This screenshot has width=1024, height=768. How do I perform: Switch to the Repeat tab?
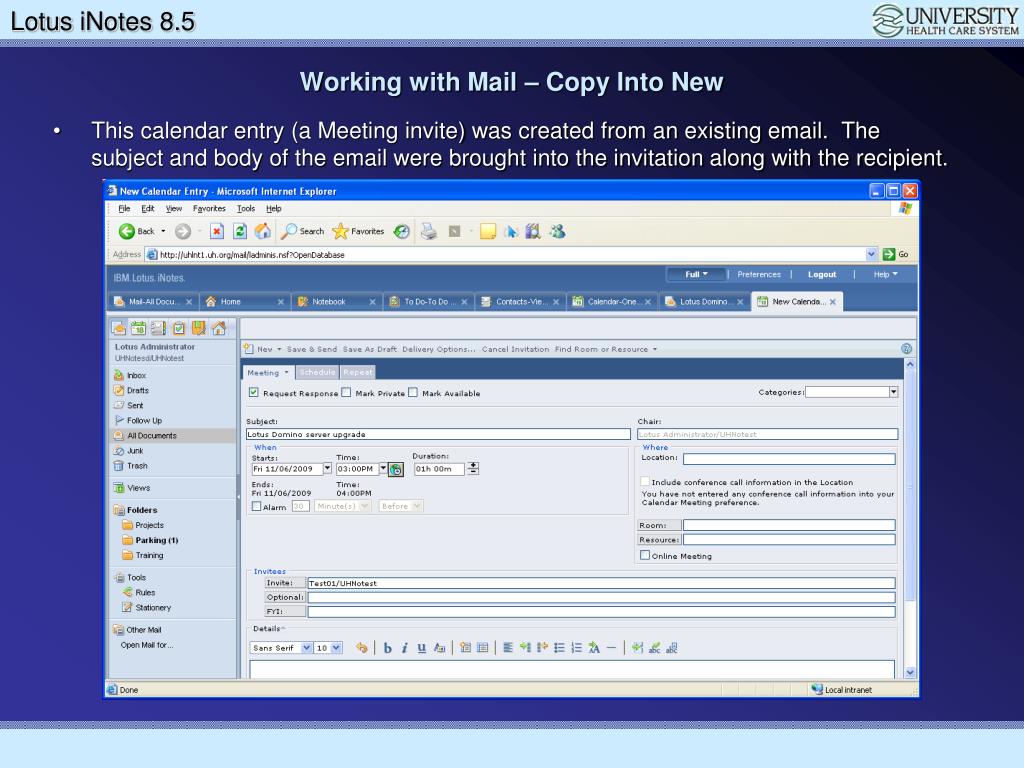[357, 372]
